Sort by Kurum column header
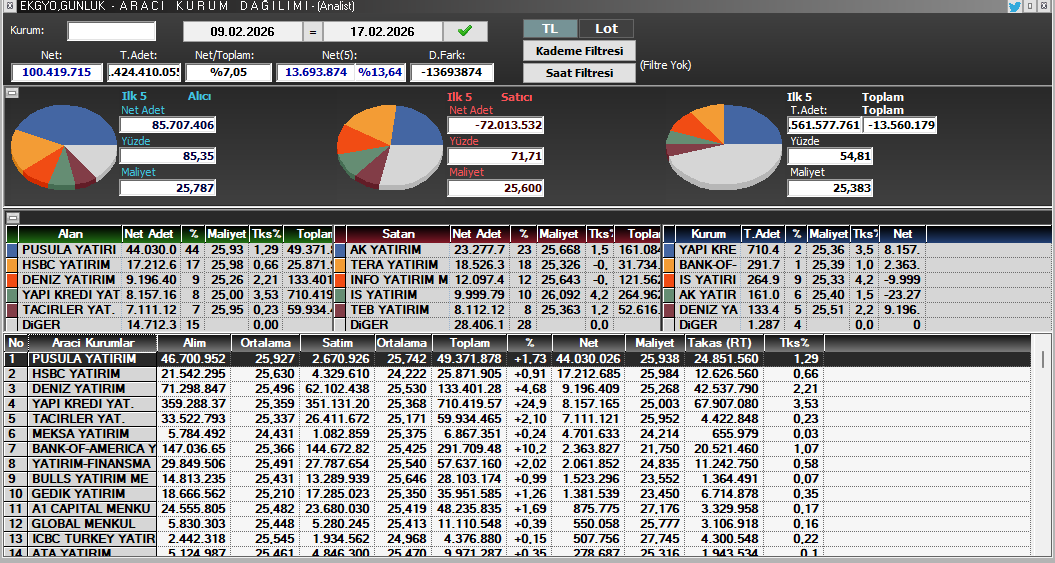Image resolution: width=1055 pixels, height=563 pixels. click(x=708, y=234)
